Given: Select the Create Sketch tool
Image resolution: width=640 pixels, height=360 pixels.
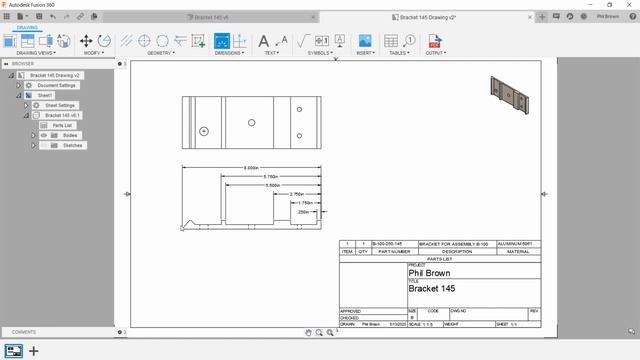Looking at the screenshot, I should coord(198,41).
